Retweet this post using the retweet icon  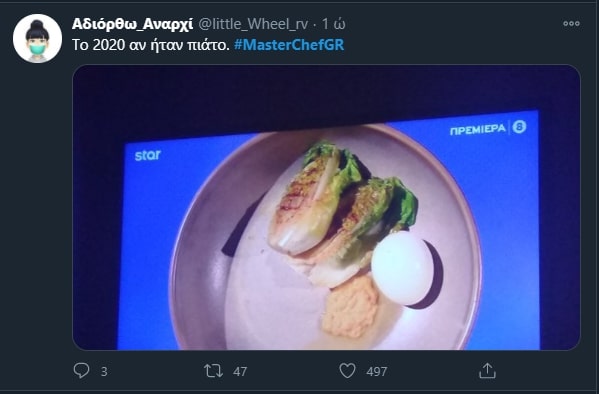pos(213,371)
